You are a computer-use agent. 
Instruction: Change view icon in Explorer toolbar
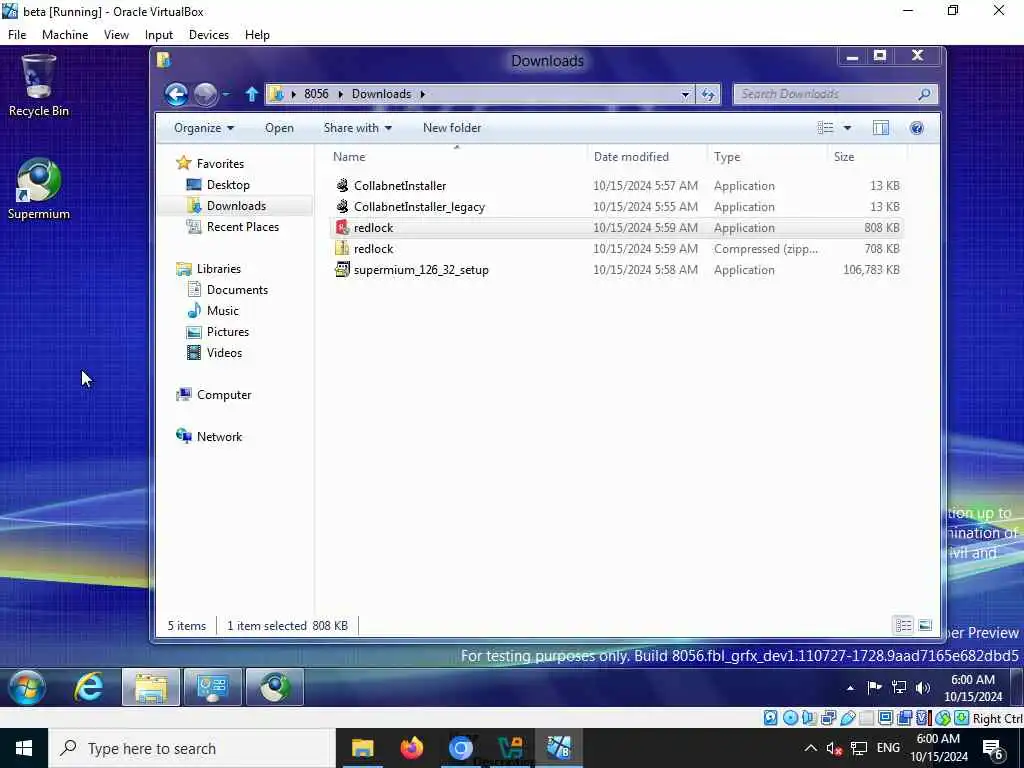pyautogui.click(x=825, y=128)
